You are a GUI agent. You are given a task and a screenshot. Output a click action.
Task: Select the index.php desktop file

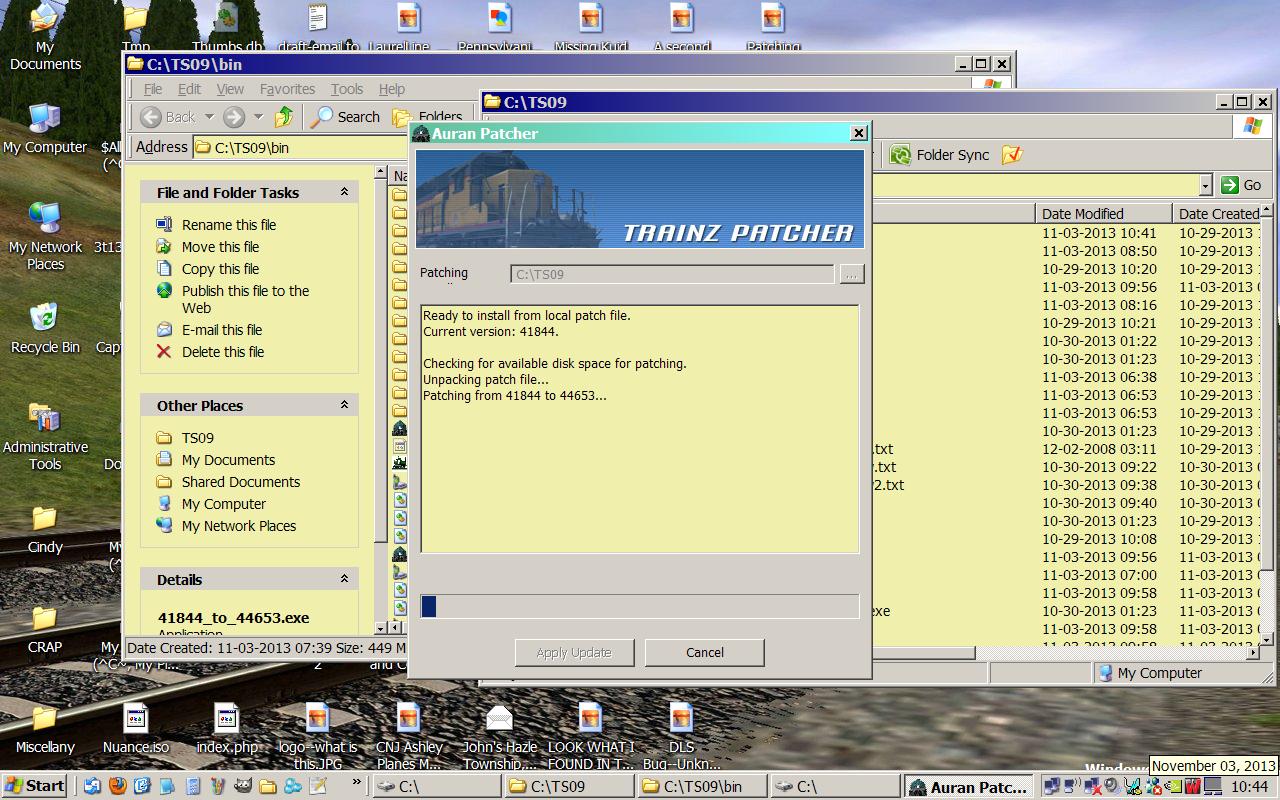(x=227, y=729)
